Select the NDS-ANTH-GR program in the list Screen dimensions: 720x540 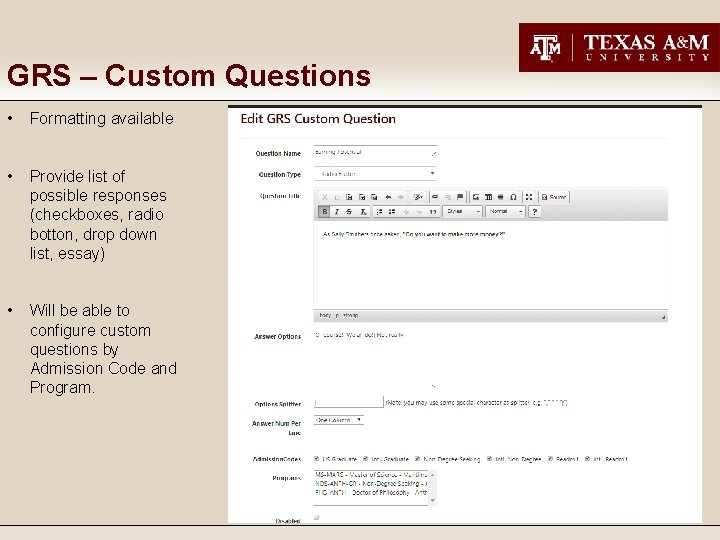[371, 484]
